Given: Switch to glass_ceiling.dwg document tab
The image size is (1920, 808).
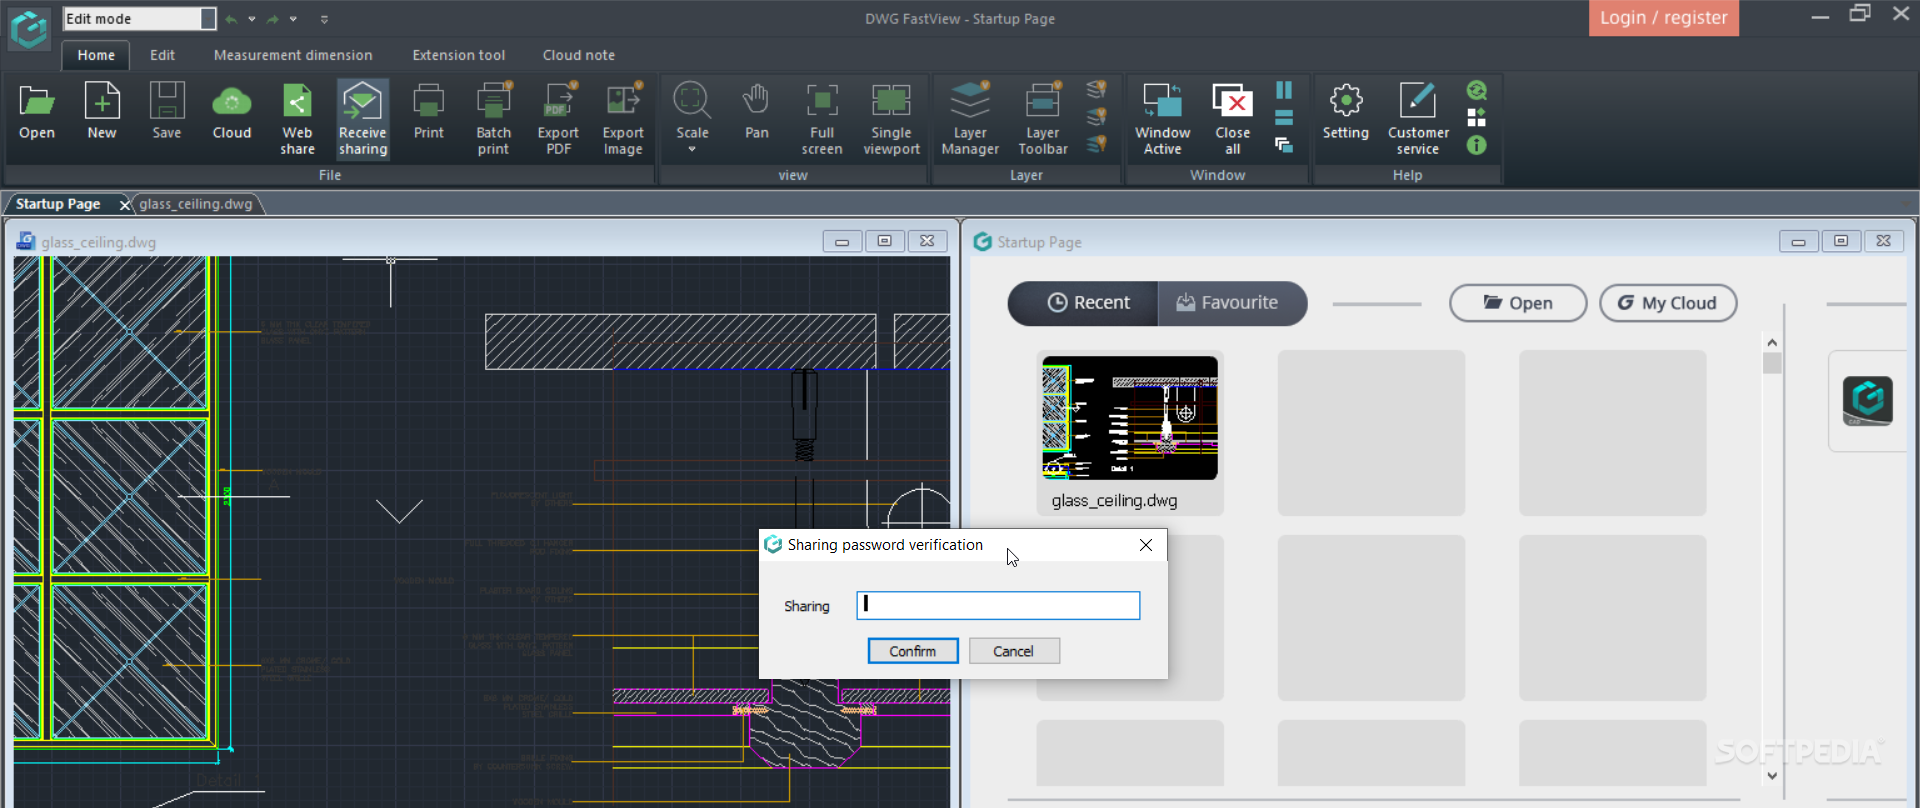Looking at the screenshot, I should (196, 204).
